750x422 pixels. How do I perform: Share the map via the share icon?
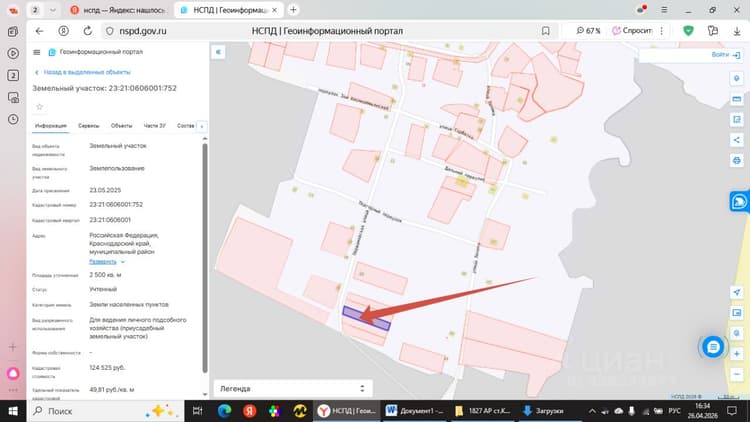(737, 140)
